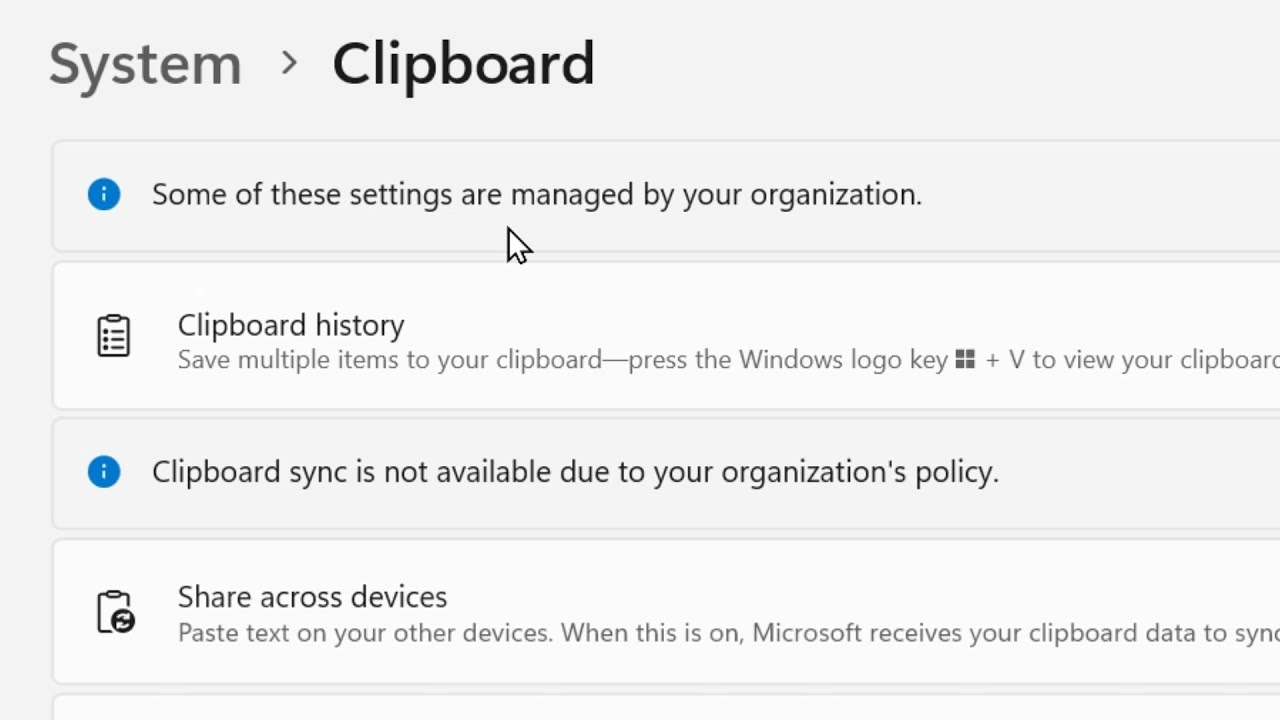Click the '+ V' shortcut text
Viewport: 1280px width, 720px height.
(1005, 360)
